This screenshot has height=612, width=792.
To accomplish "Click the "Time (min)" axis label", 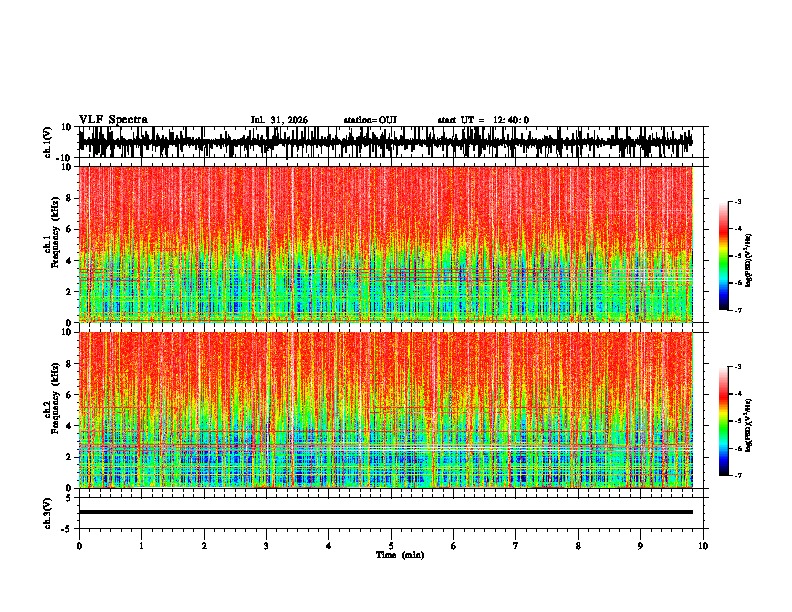I will 400,555.
